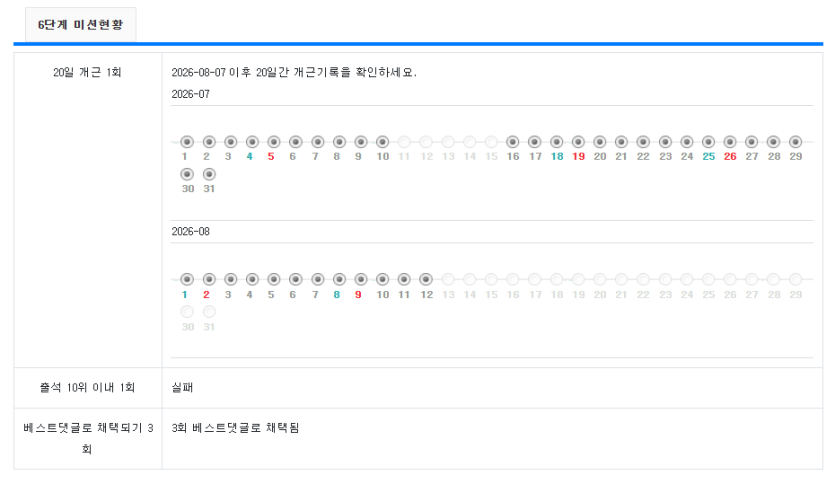Click the July day 16 attendance marker
The width and height of the screenshot is (835, 484).
pos(513,142)
